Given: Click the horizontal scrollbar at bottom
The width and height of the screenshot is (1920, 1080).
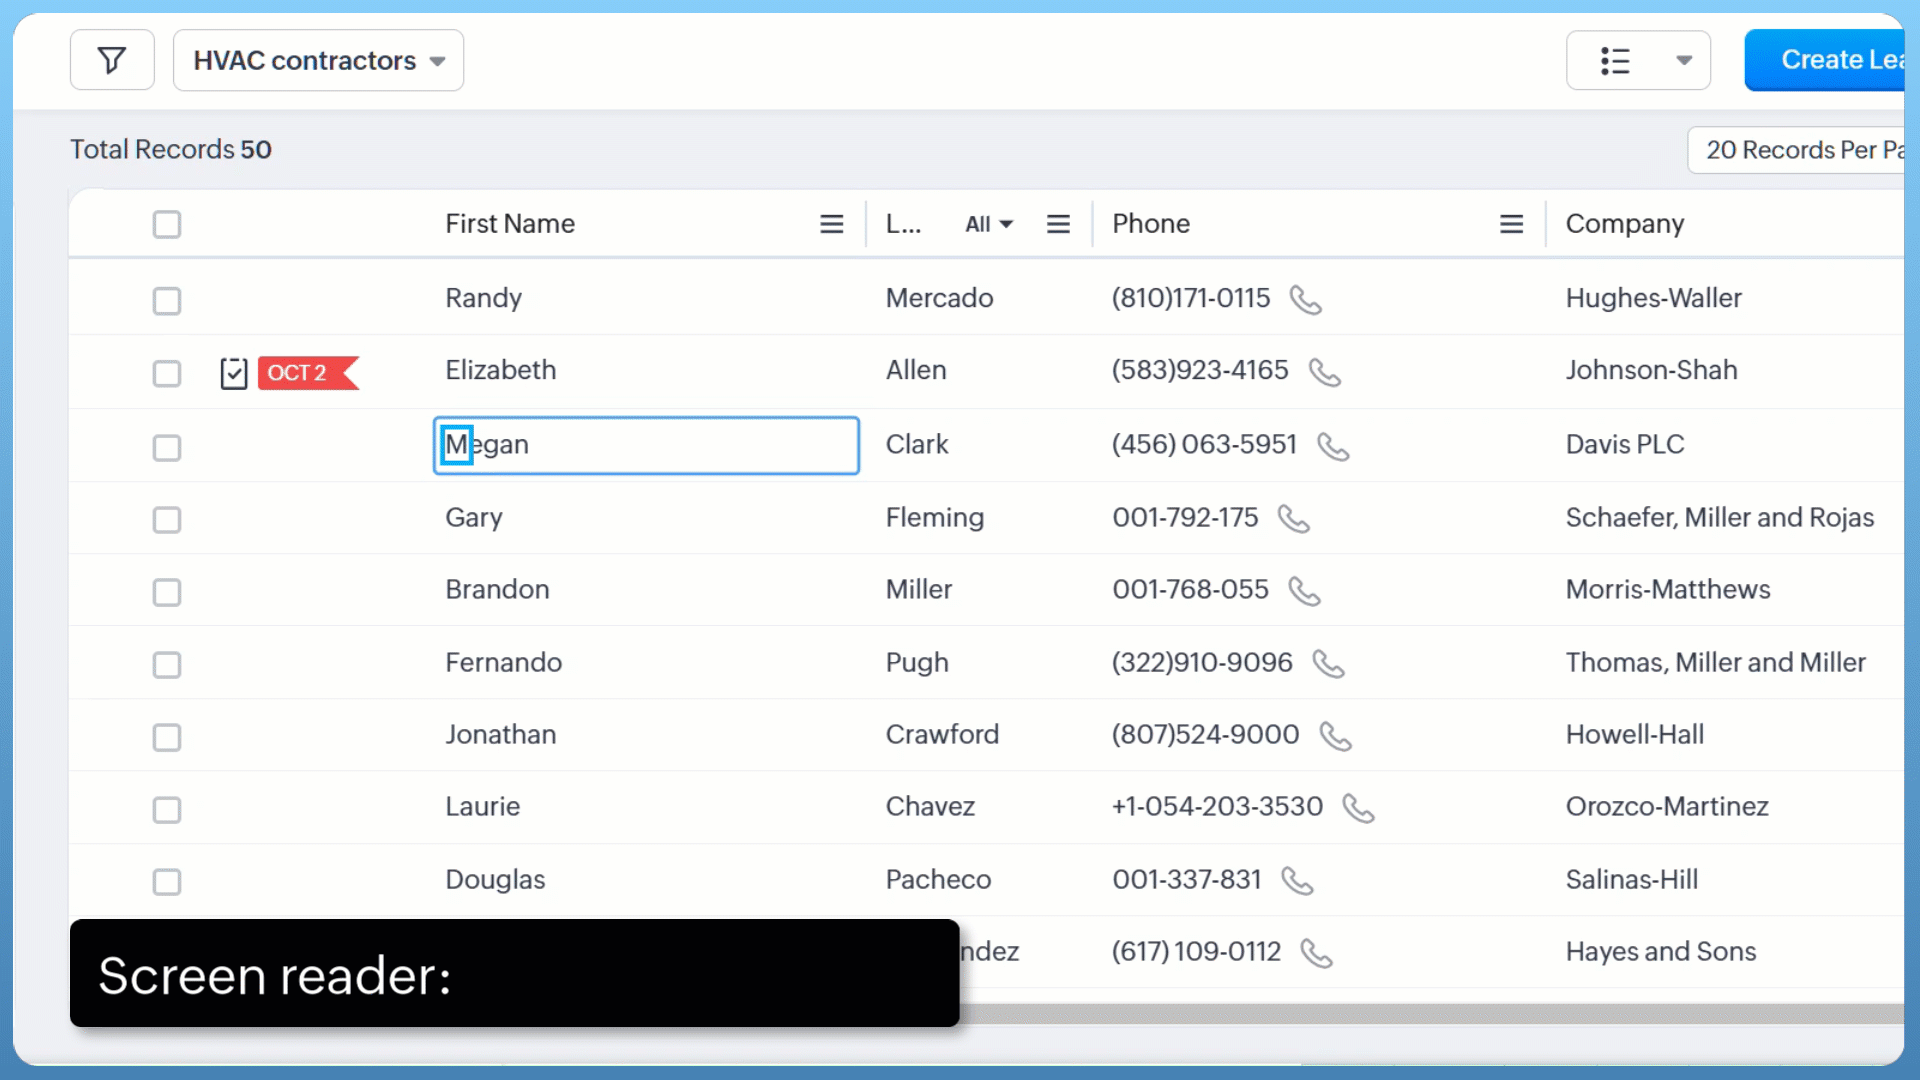Looking at the screenshot, I should (x=1430, y=1014).
